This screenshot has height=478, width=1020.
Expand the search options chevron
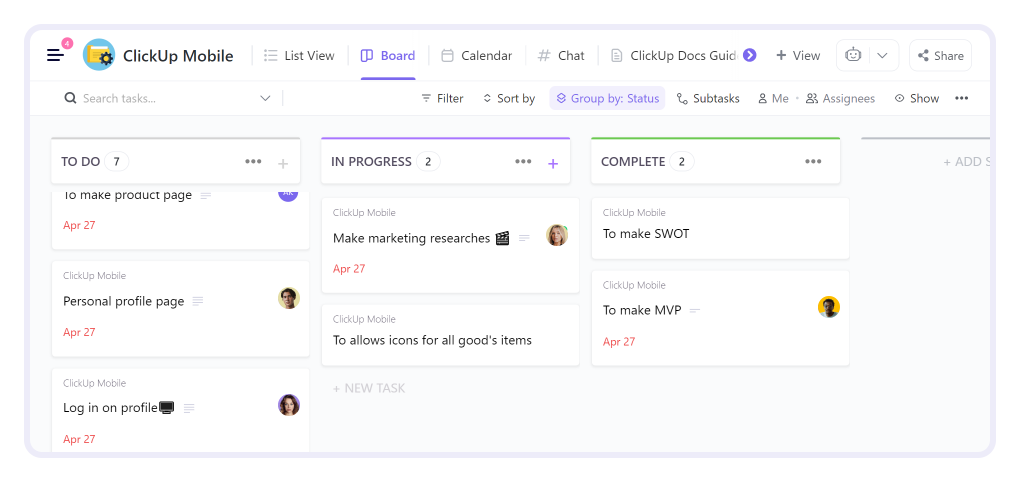pos(265,98)
